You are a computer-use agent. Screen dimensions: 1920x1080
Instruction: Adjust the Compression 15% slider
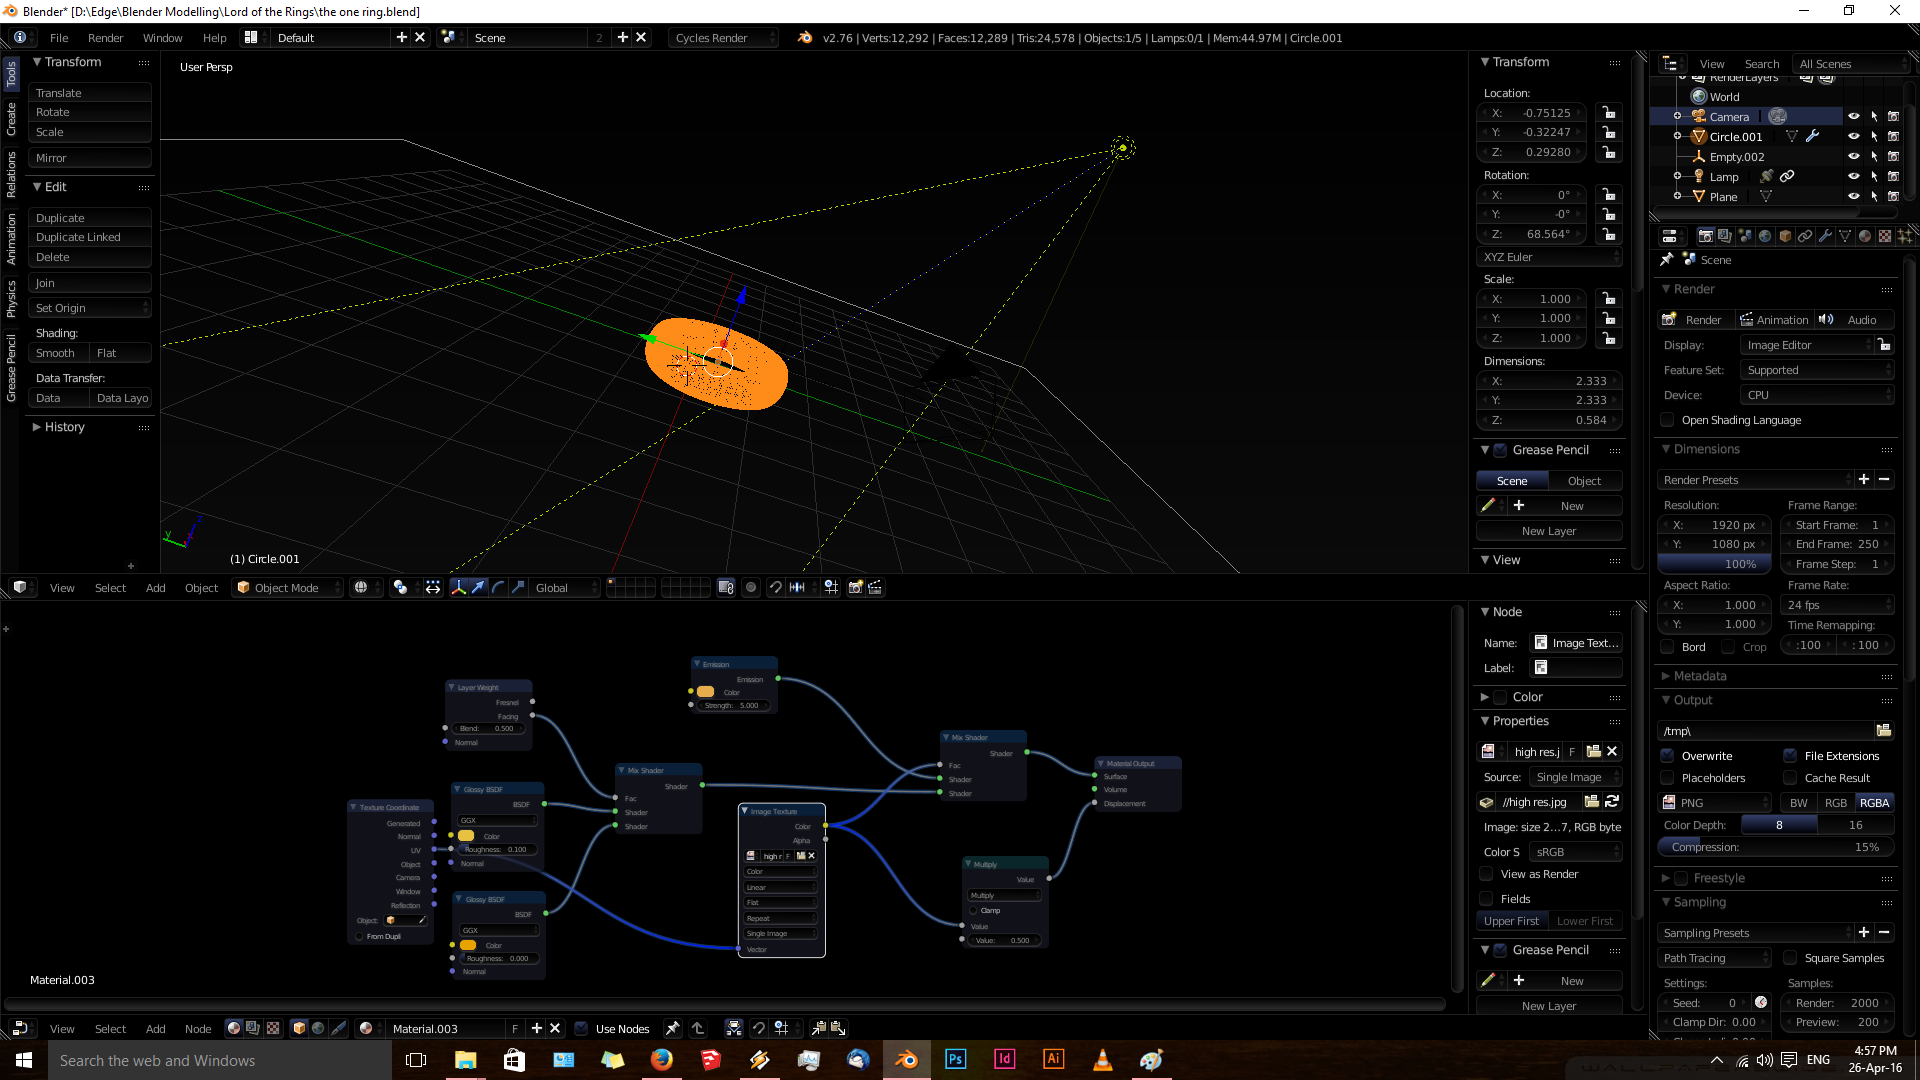1775,847
